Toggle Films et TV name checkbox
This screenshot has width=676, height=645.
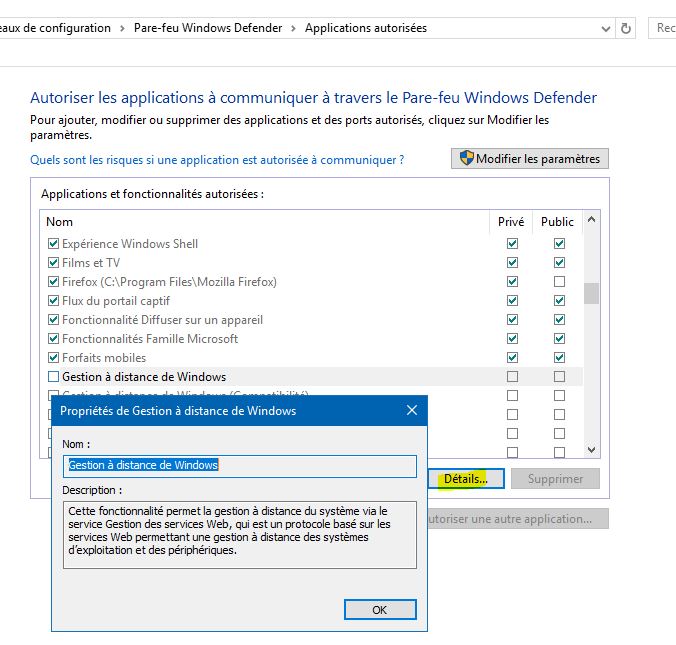[x=53, y=263]
